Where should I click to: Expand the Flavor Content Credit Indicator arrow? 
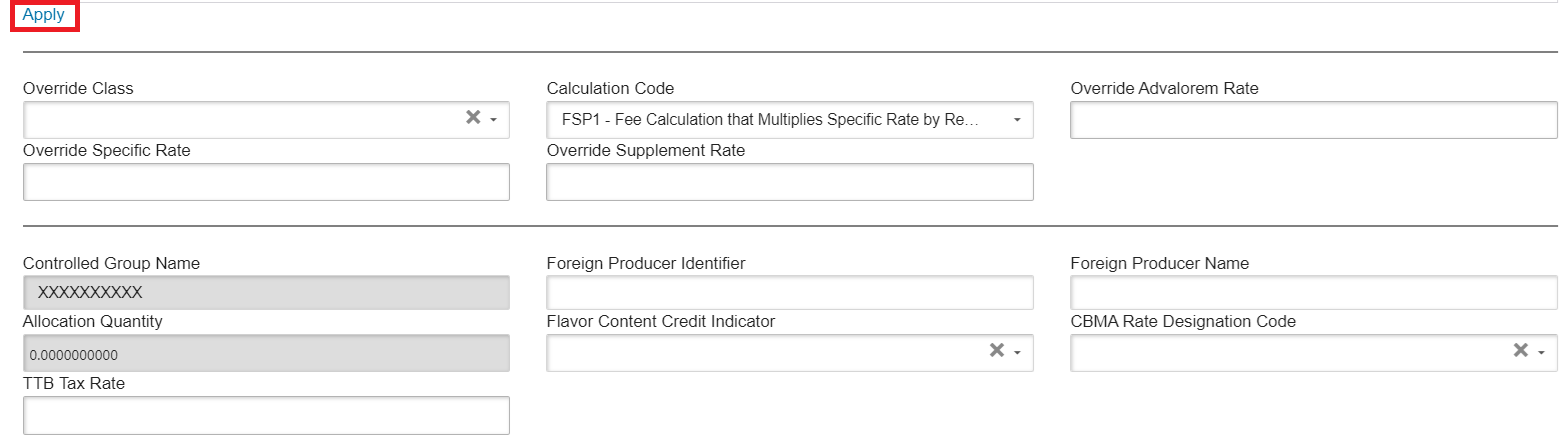click(1017, 352)
